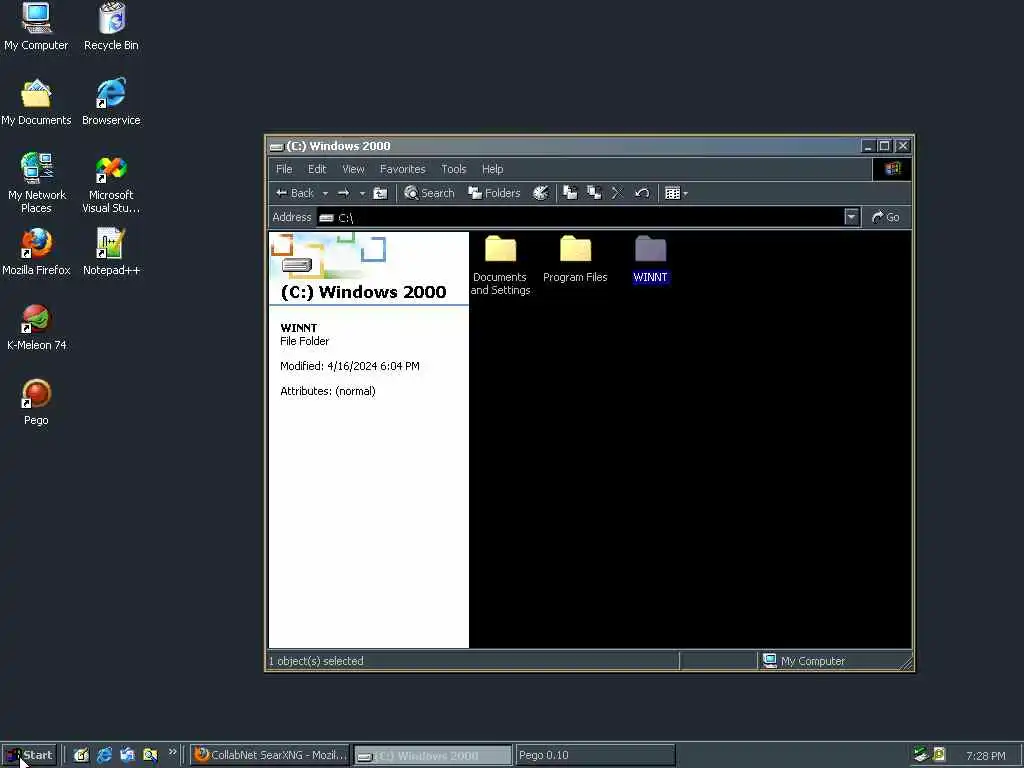Select Recycle Bin desktop icon
Screen dimensions: 1024x768
coord(111,27)
